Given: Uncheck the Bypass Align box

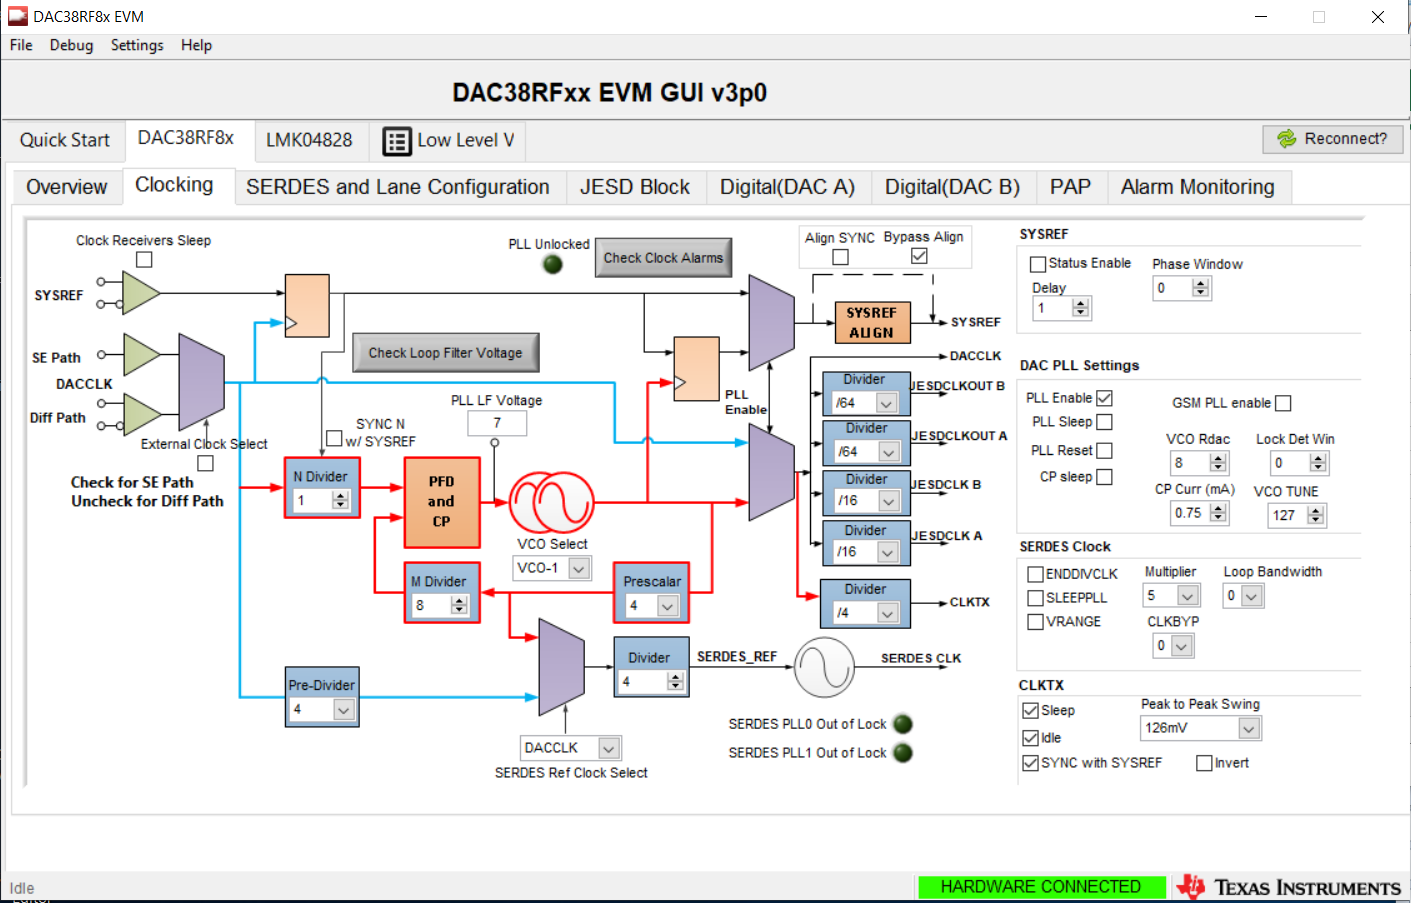Looking at the screenshot, I should (919, 256).
